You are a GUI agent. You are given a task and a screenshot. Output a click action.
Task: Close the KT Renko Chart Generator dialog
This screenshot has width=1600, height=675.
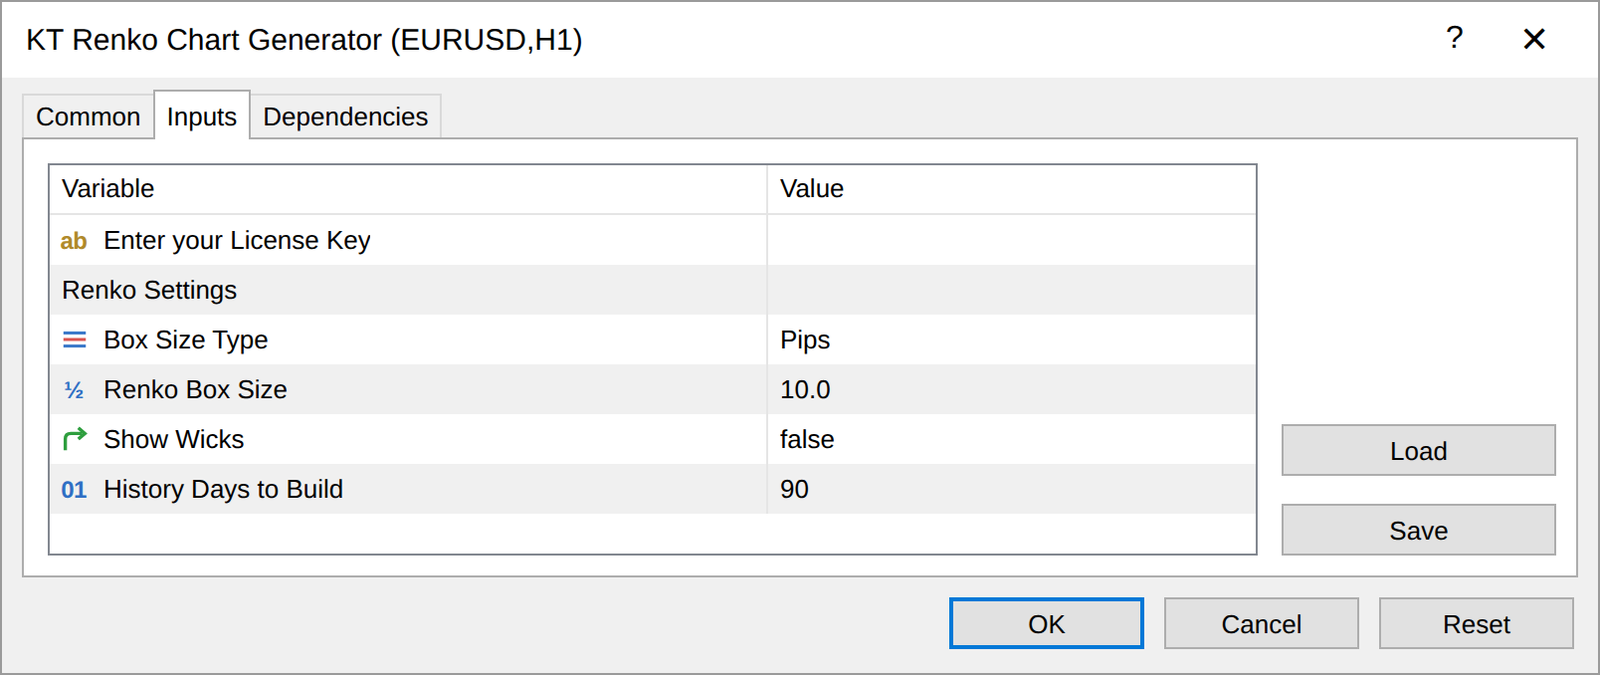pos(1534,39)
